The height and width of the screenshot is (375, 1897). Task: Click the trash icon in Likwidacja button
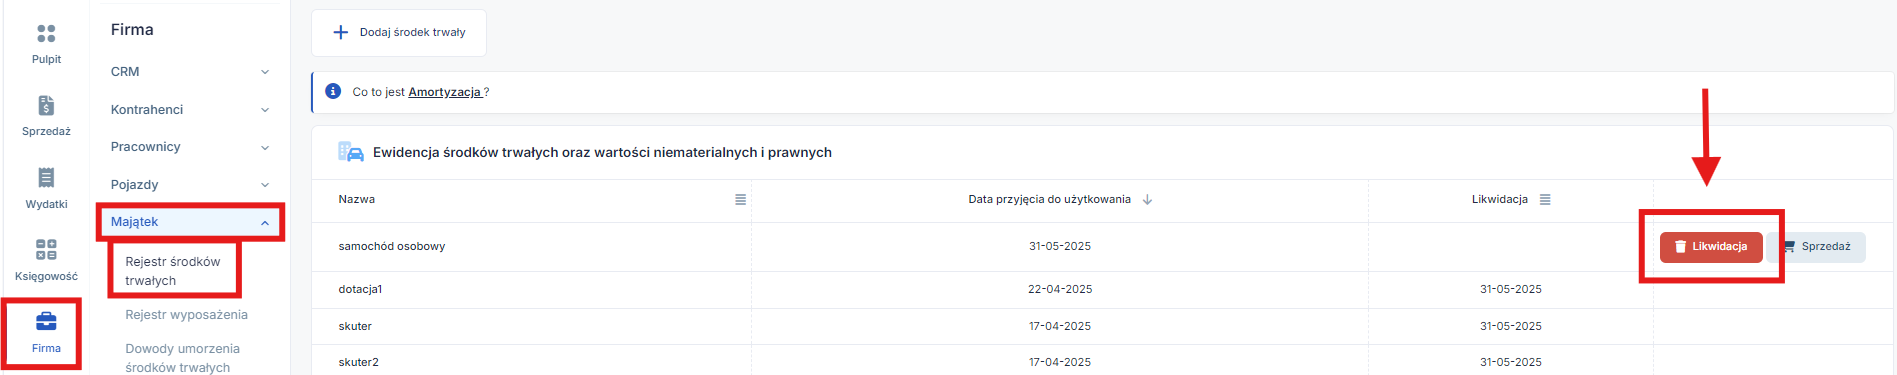coord(1680,246)
